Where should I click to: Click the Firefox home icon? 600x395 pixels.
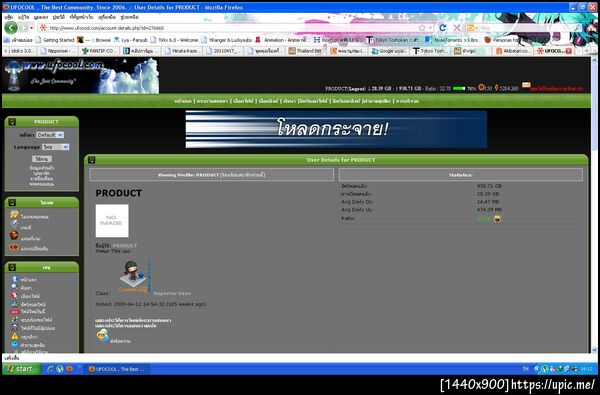(x=591, y=28)
